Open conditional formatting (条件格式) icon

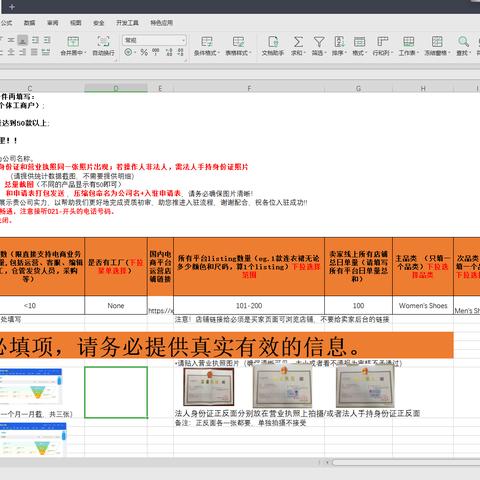(x=206, y=42)
